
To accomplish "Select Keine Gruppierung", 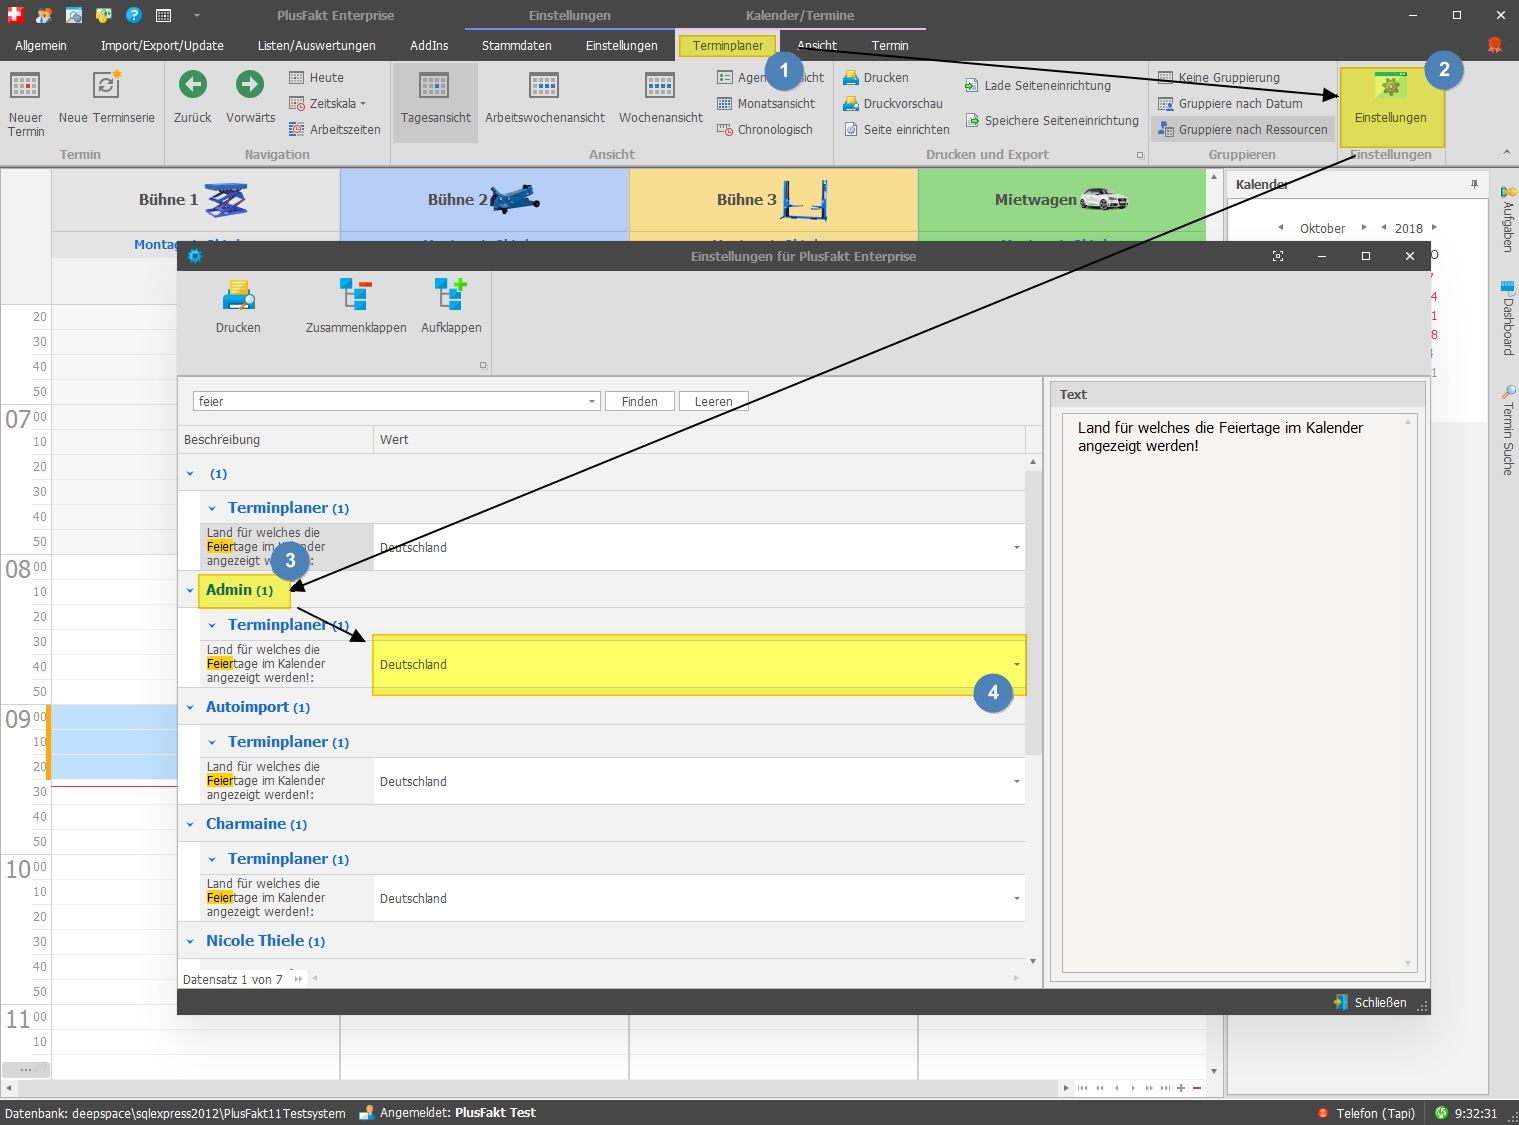I will (1219, 77).
